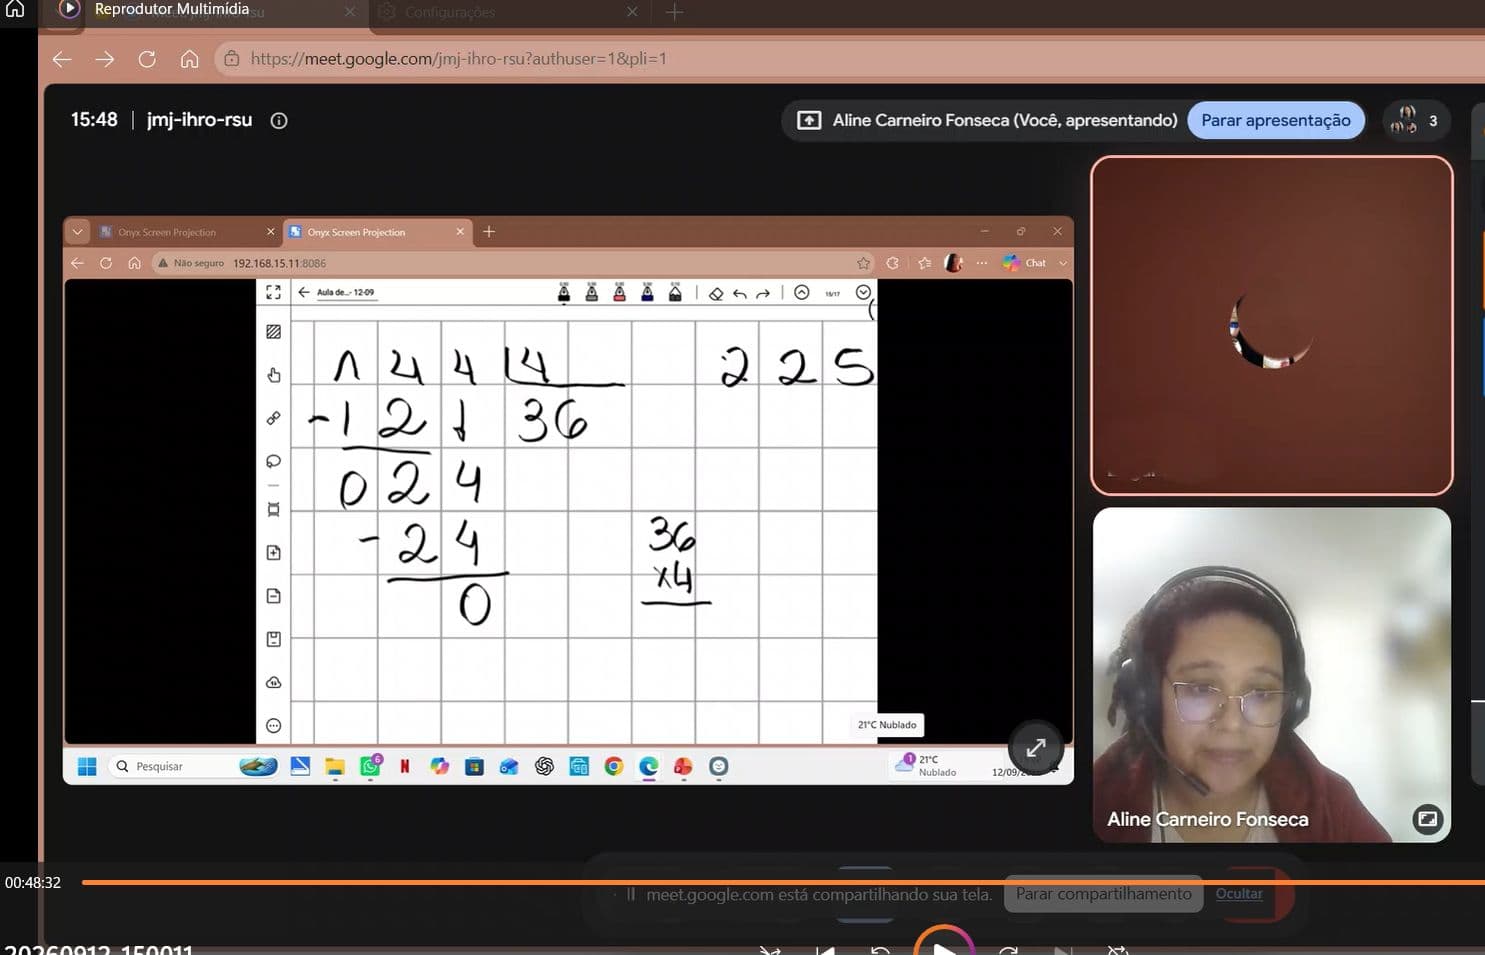Click the save icon in Onyx sidebar
Screen dimensions: 1485x955
coord(273,639)
